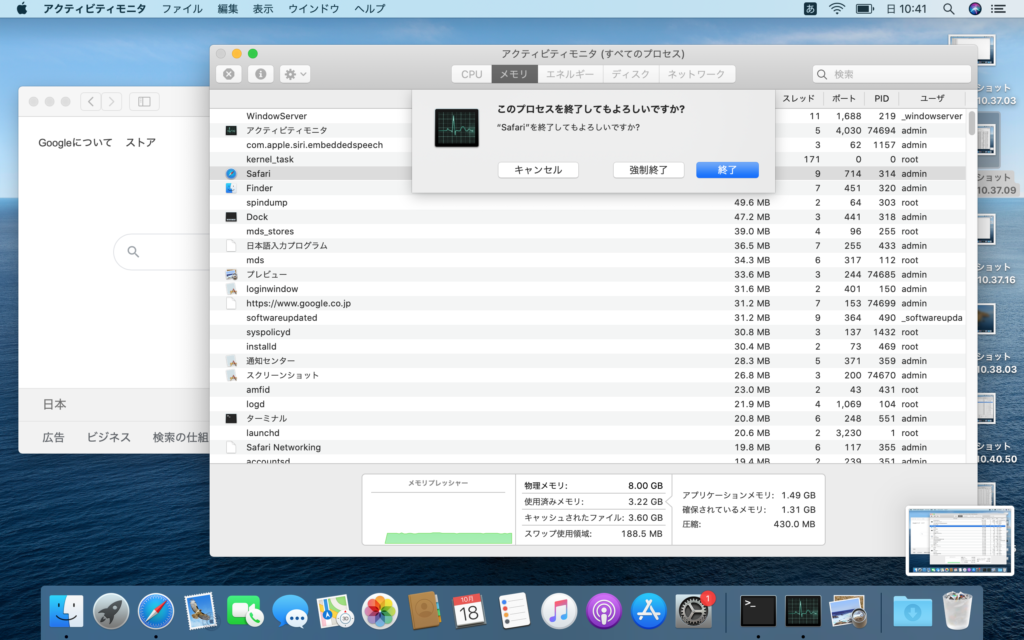Open App Store from the Dock
The image size is (1024, 640).
pyautogui.click(x=648, y=612)
